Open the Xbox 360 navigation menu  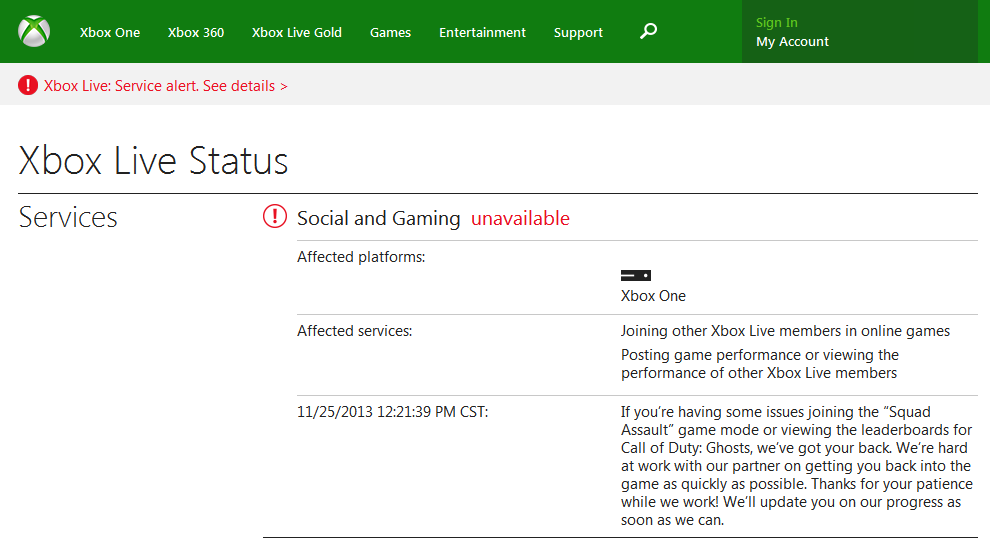tap(196, 32)
